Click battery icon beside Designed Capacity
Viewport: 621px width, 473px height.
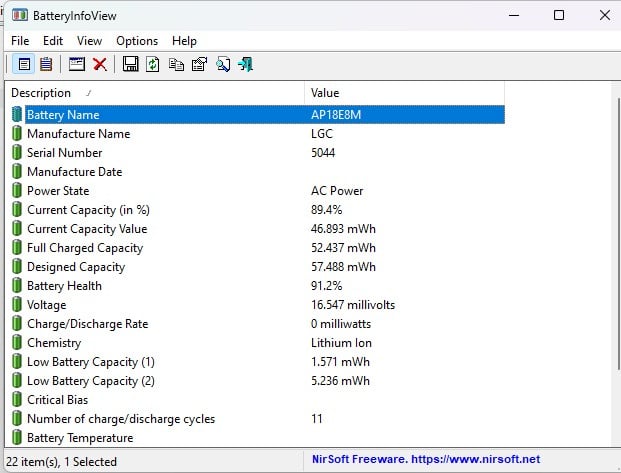[17, 267]
